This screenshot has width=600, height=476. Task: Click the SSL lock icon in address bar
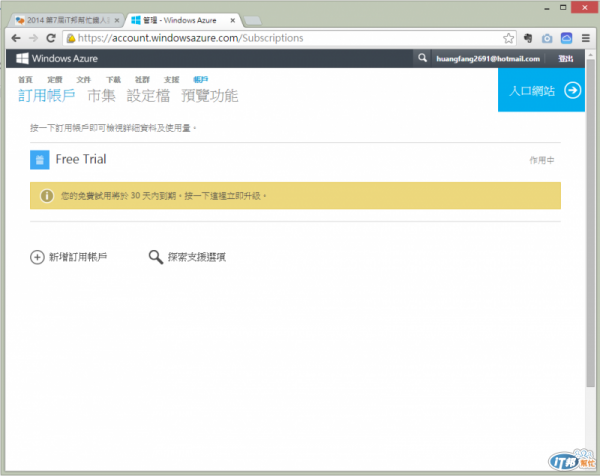(x=71, y=38)
